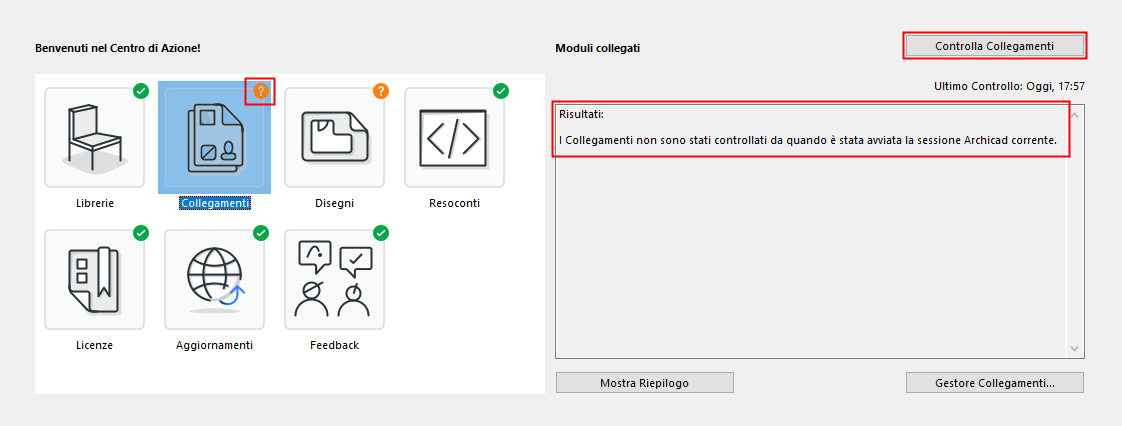The height and width of the screenshot is (426, 1122).
Task: Click orange question badge on Disegni
Action: point(381,91)
